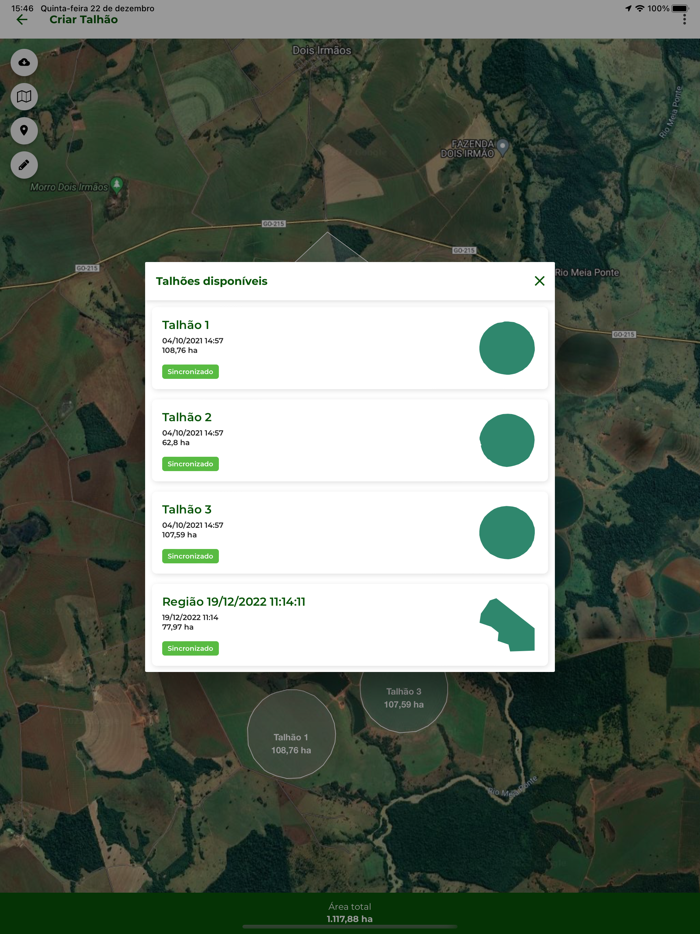Click the Talhões disponíveis dialog heading
The width and height of the screenshot is (700, 934).
point(211,281)
